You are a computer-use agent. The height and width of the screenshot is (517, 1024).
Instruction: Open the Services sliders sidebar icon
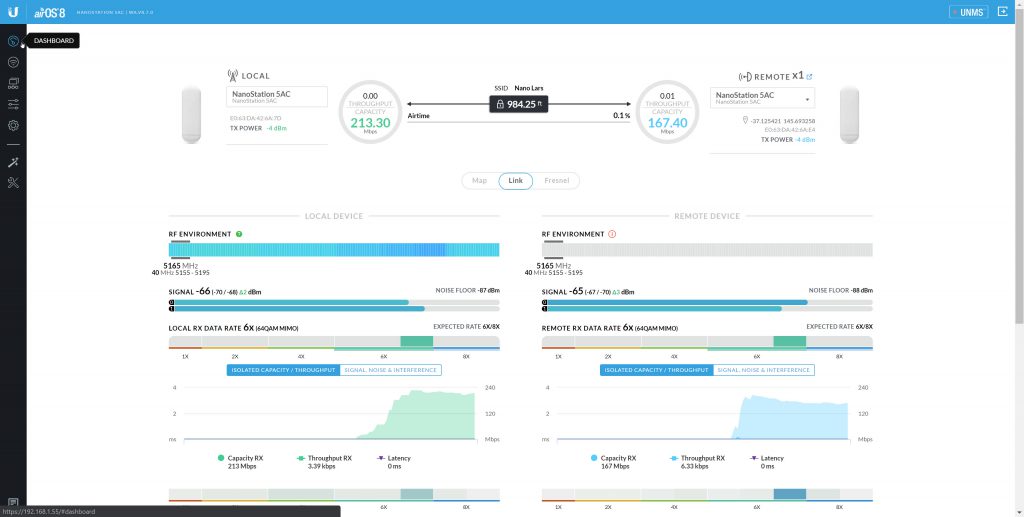coord(13,104)
